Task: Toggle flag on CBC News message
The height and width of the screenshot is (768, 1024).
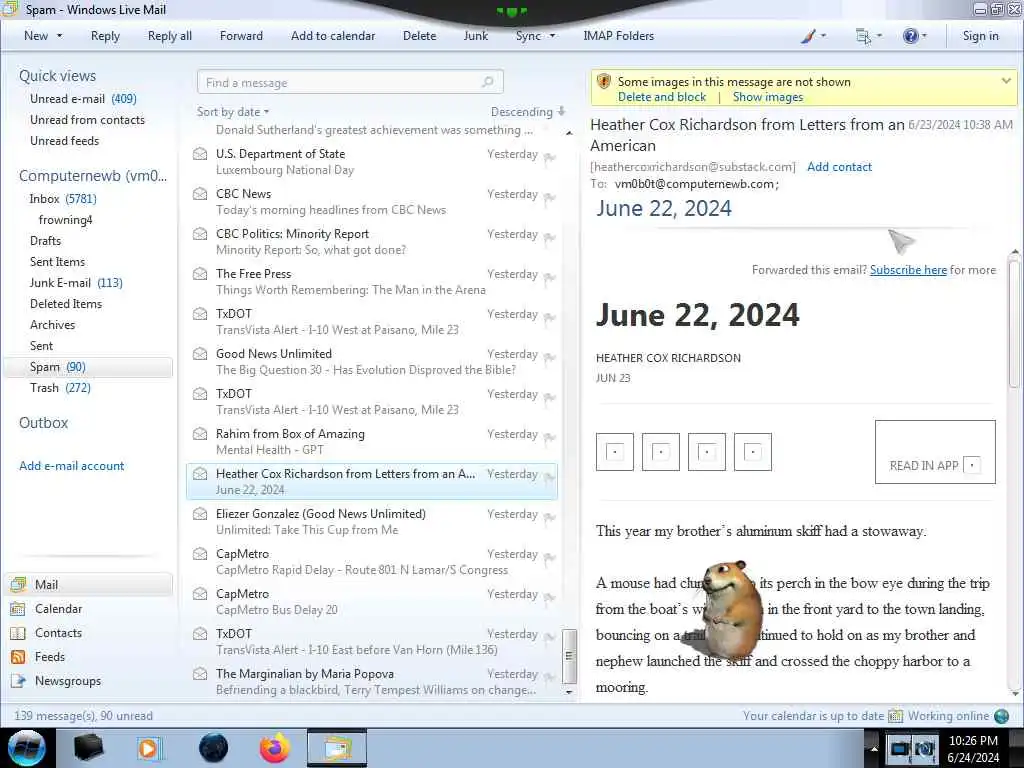Action: tap(550, 197)
